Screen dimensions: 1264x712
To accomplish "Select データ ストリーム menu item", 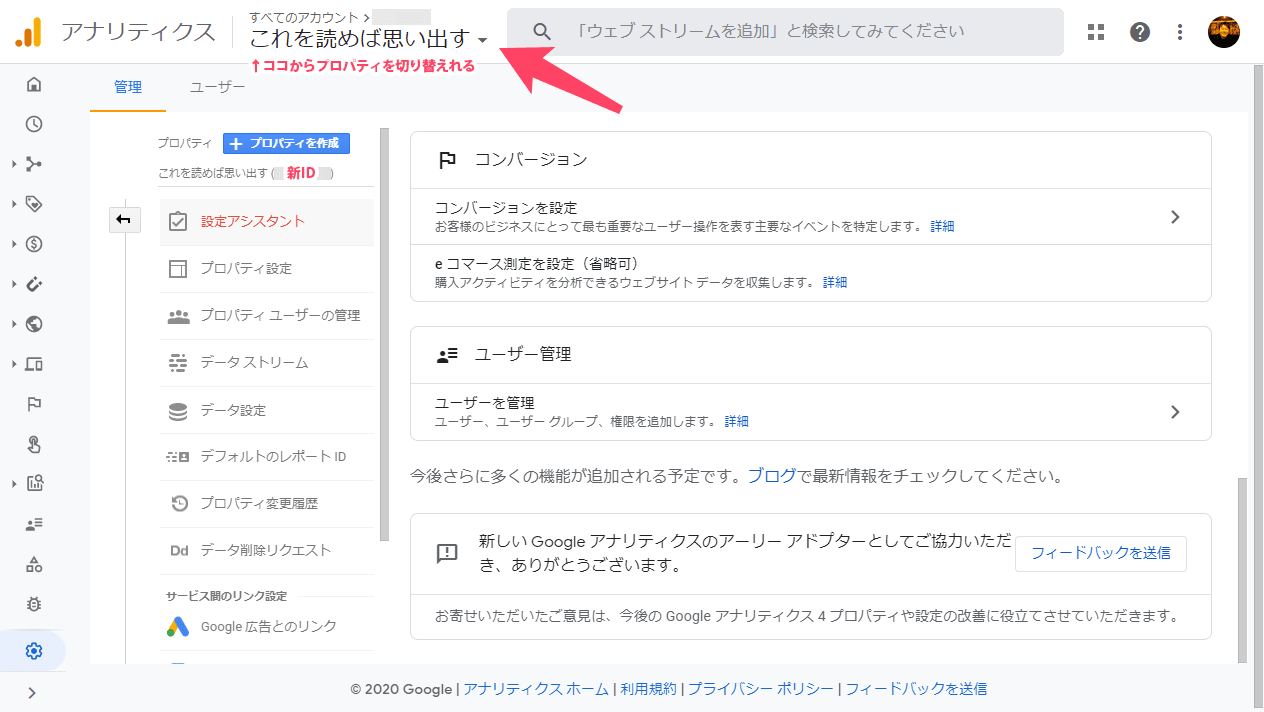I will pyautogui.click(x=266, y=362).
